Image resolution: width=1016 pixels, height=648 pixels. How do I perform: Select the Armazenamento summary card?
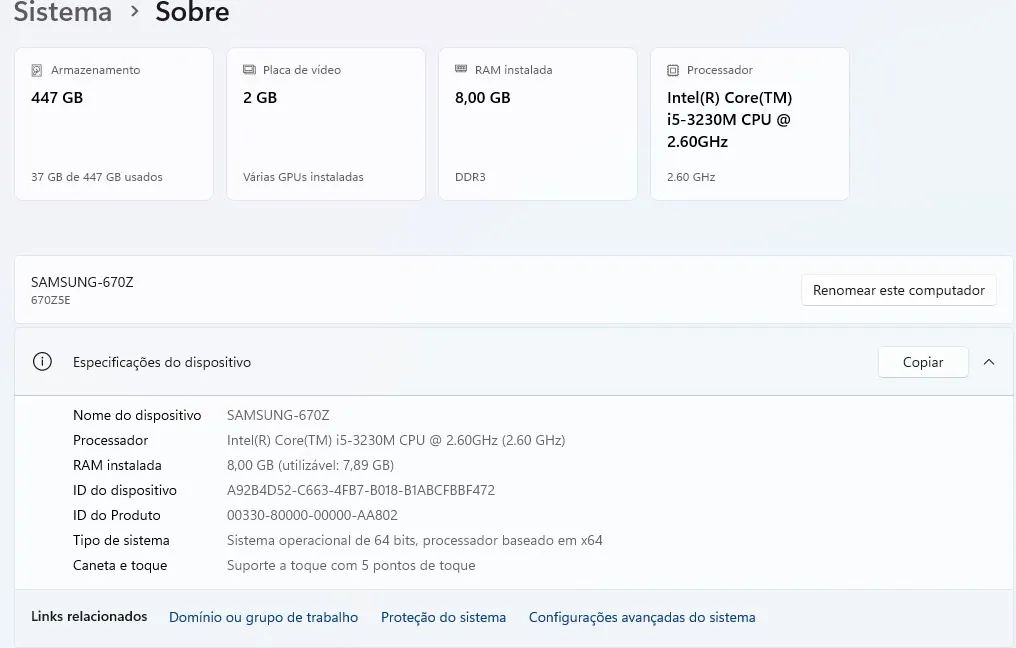point(113,123)
